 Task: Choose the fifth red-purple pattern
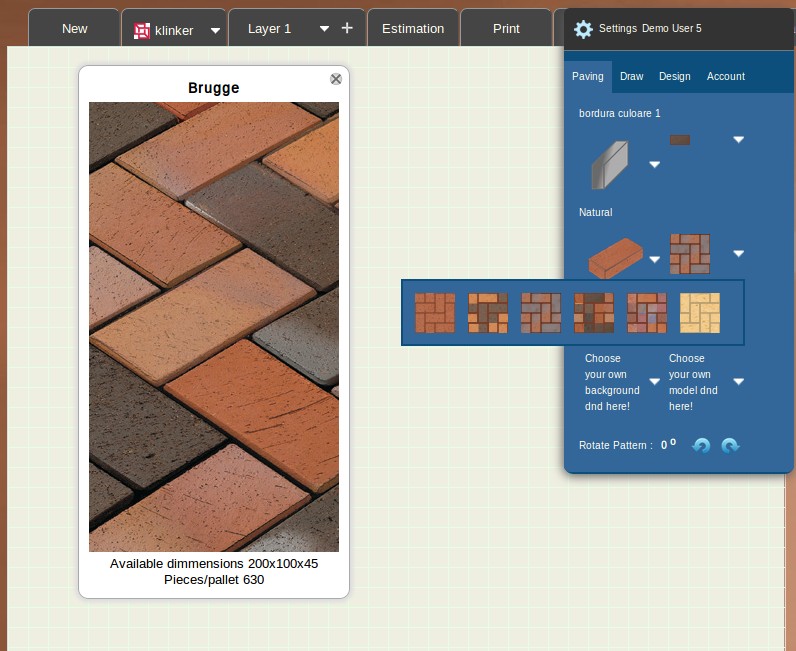pos(647,313)
